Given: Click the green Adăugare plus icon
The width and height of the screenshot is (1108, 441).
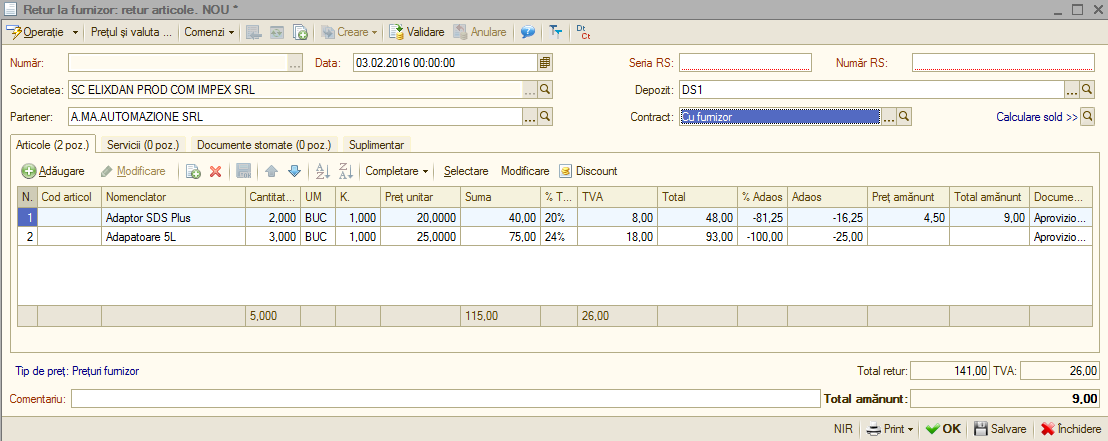Looking at the screenshot, I should 28,171.
